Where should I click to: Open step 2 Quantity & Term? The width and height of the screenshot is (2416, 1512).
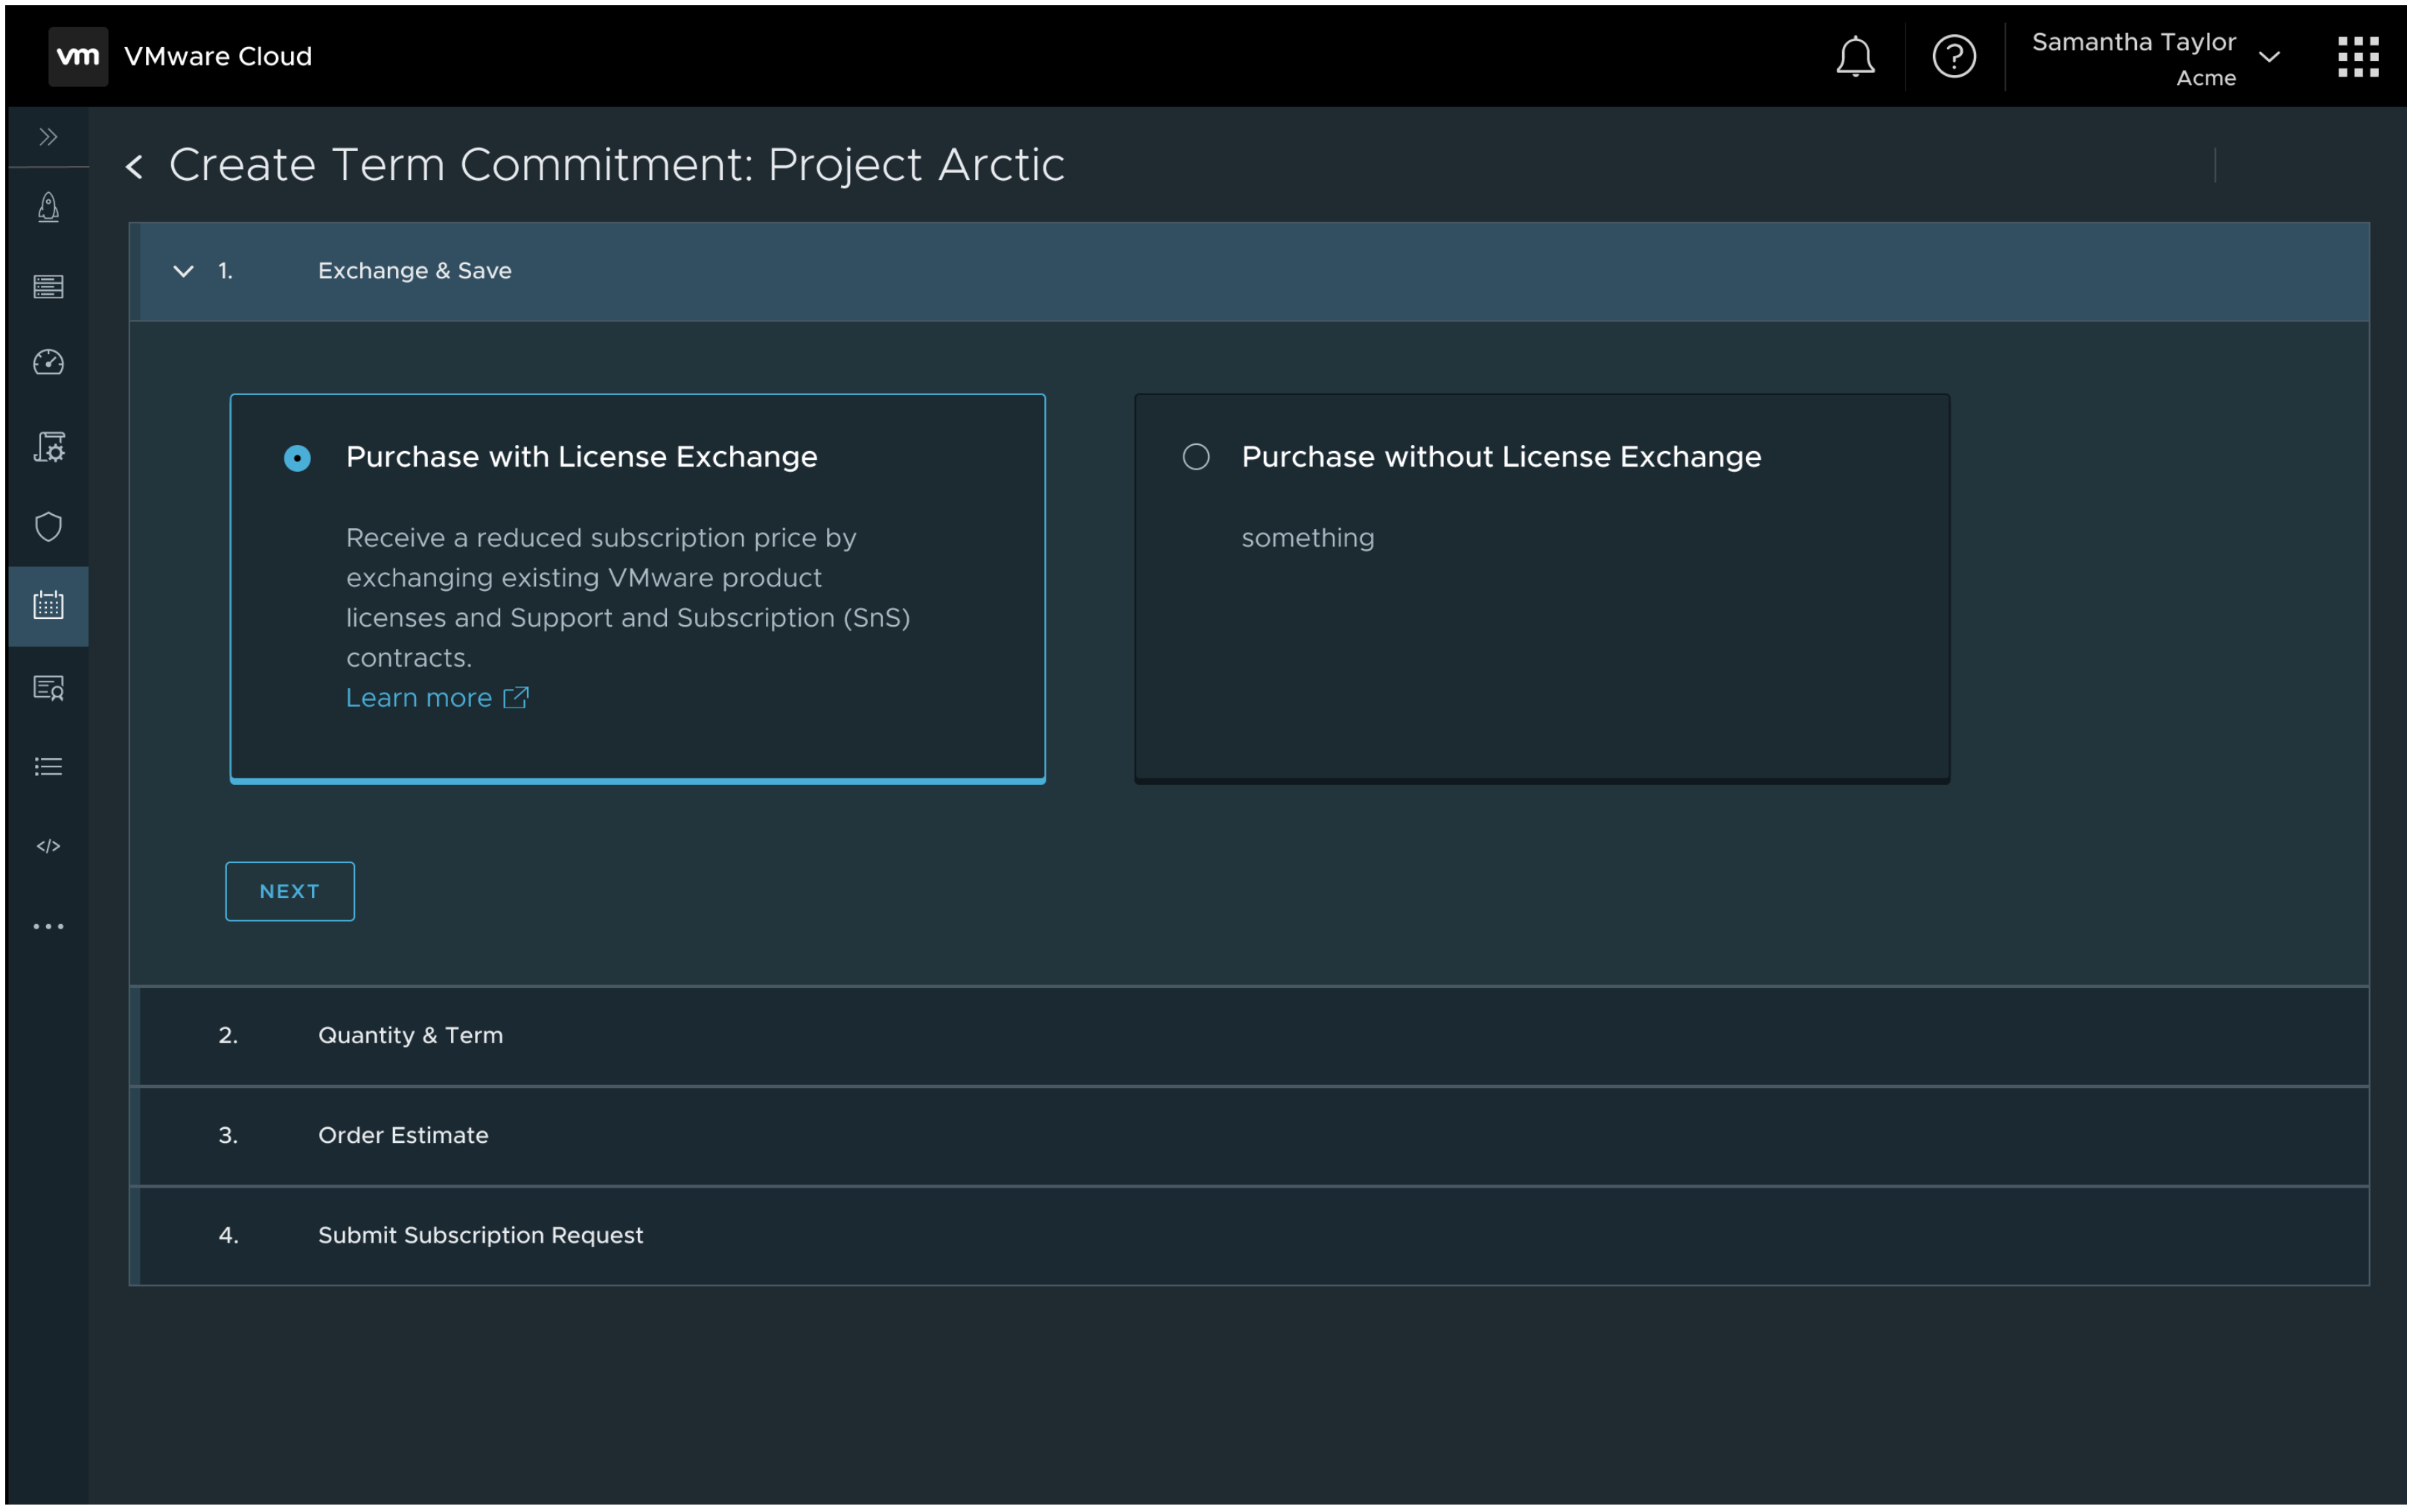(x=410, y=1035)
